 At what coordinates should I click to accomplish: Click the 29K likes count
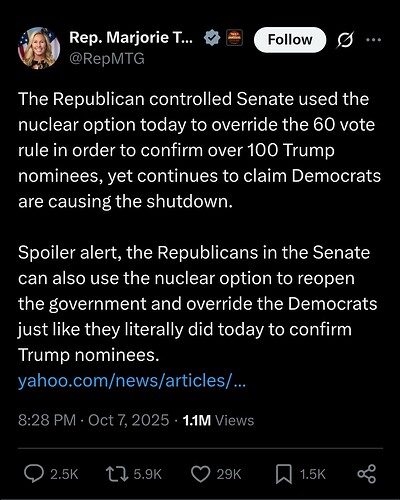click(x=229, y=474)
